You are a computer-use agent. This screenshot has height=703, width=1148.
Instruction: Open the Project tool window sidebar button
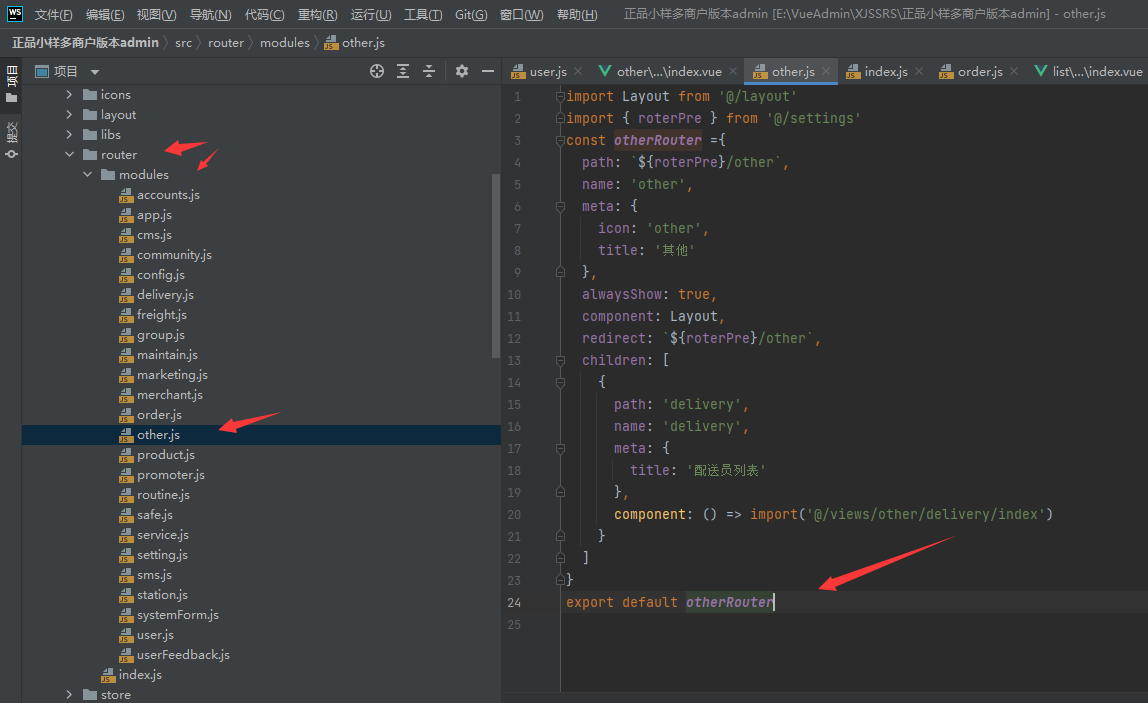pyautogui.click(x=12, y=84)
